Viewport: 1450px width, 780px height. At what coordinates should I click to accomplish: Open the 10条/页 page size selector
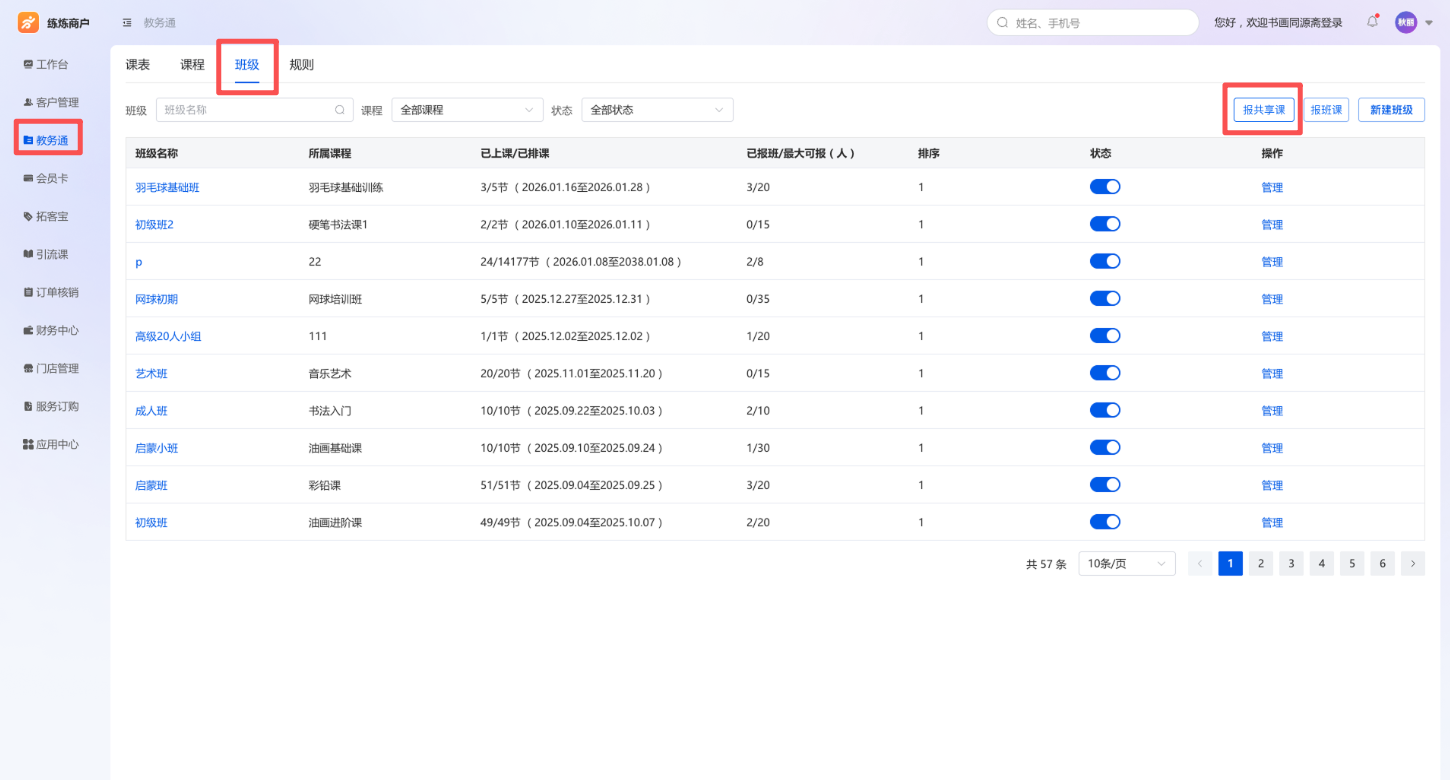pos(1127,564)
